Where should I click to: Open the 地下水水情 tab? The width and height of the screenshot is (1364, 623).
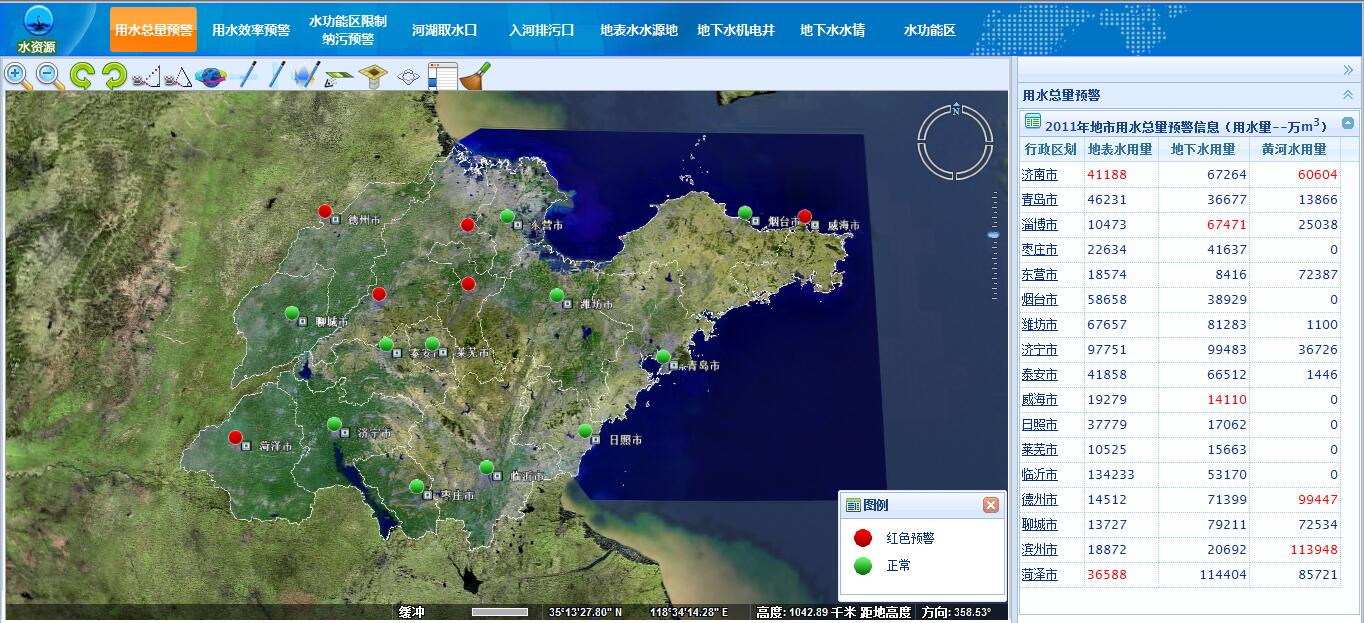point(832,30)
